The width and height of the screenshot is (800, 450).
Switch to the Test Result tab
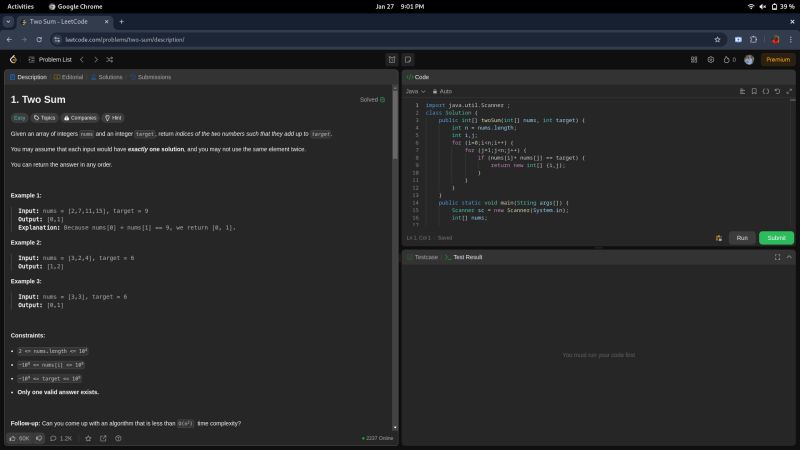coord(463,257)
